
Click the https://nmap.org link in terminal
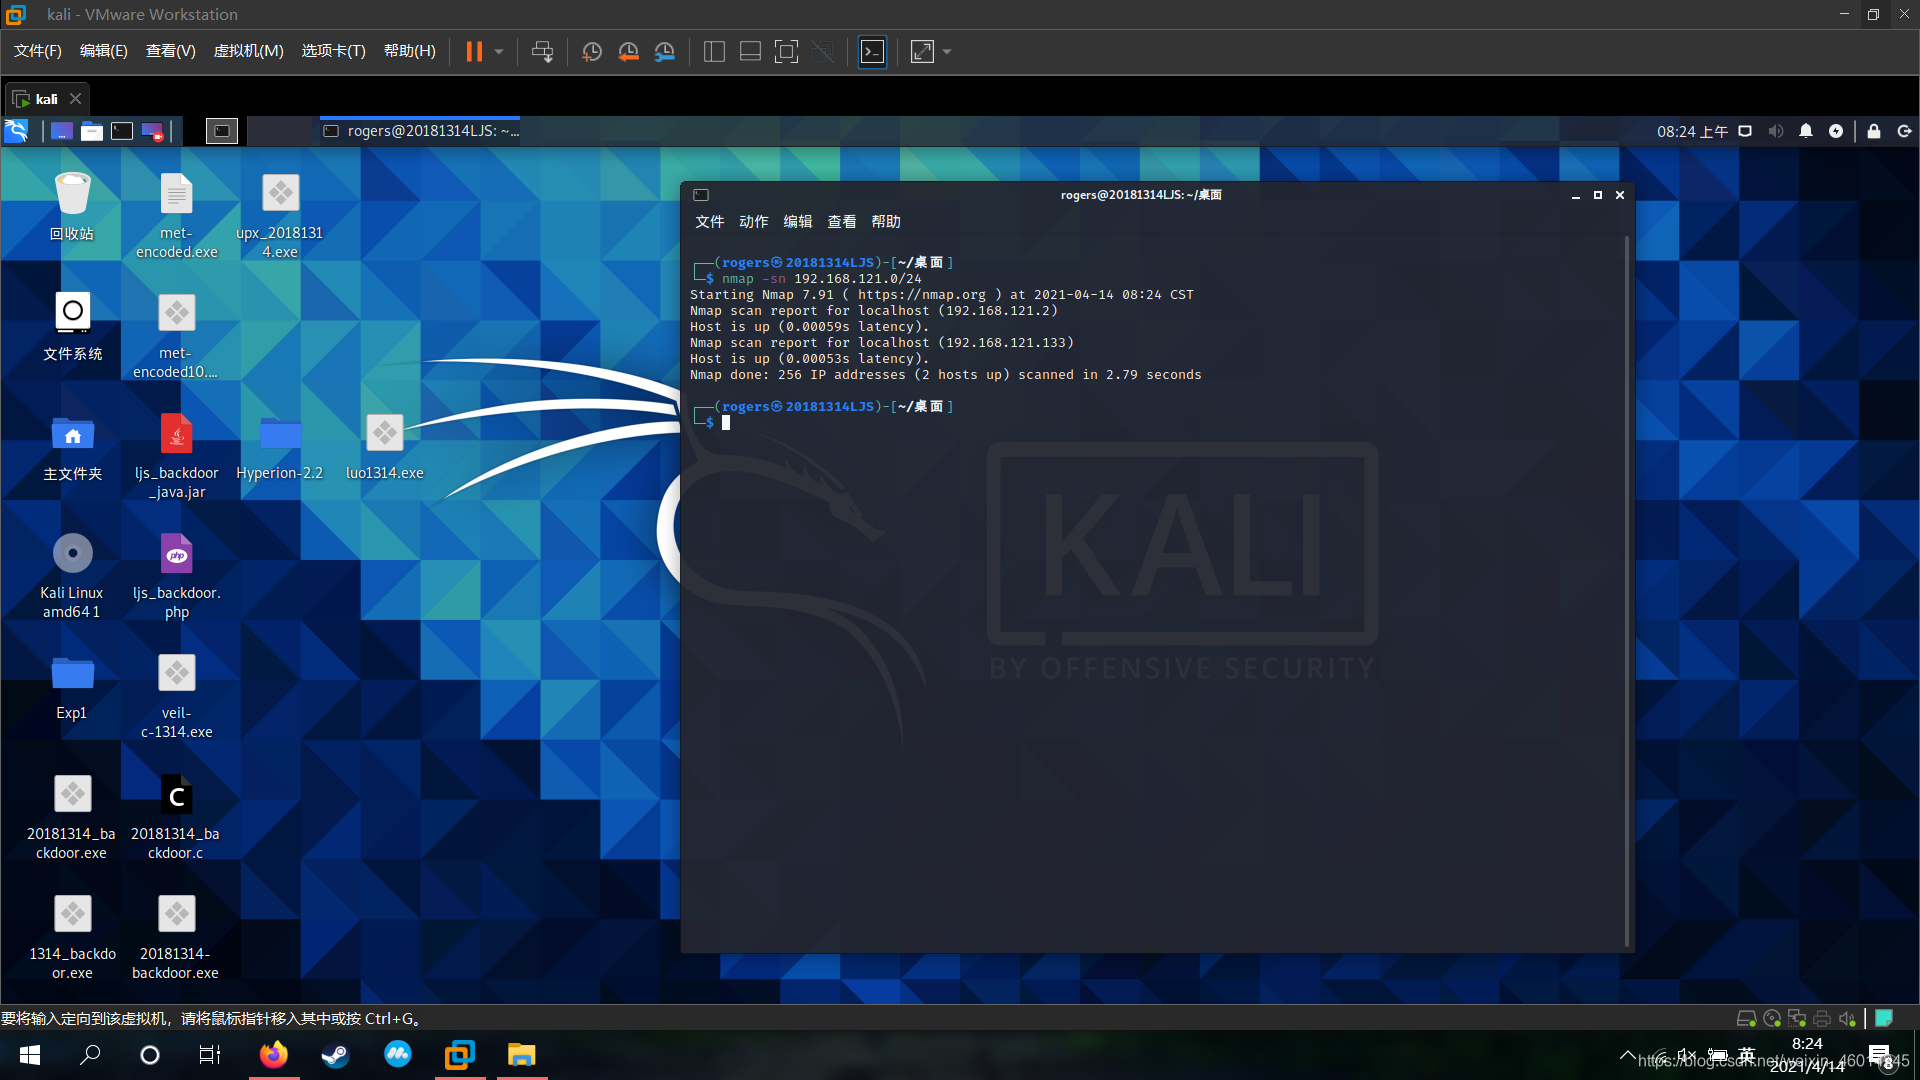(x=921, y=295)
